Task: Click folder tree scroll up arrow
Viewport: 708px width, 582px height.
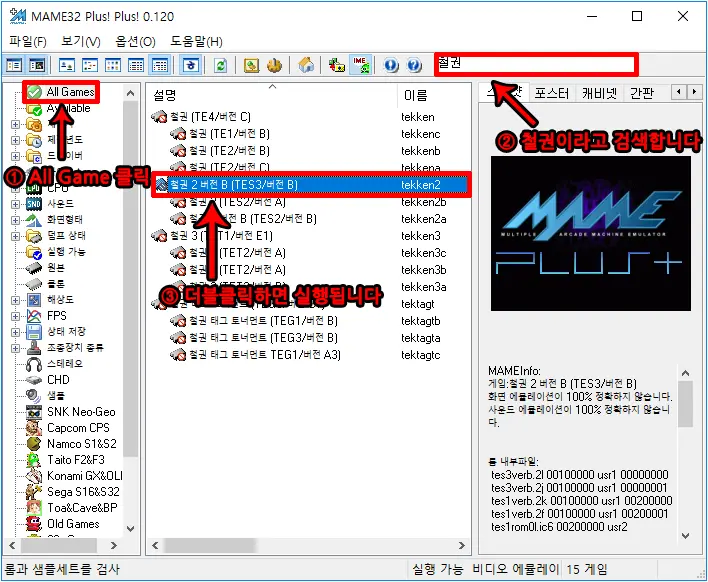Action: [x=130, y=93]
